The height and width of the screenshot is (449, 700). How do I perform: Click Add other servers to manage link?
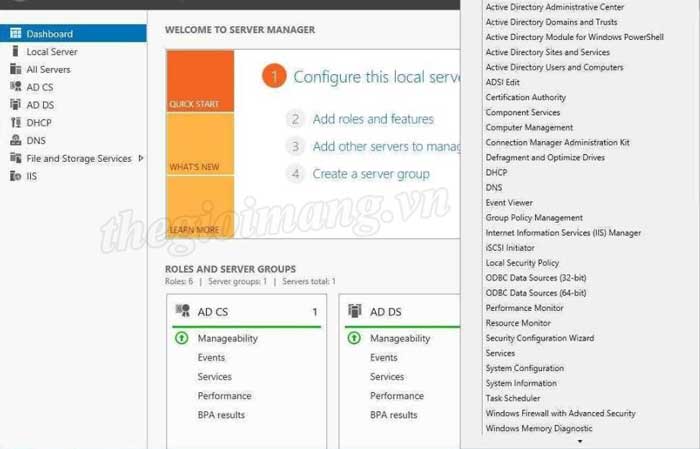386,146
